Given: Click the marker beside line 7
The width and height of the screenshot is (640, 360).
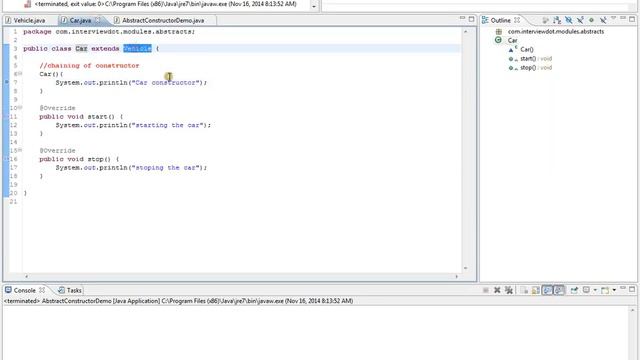Looking at the screenshot, I should tap(6, 82).
